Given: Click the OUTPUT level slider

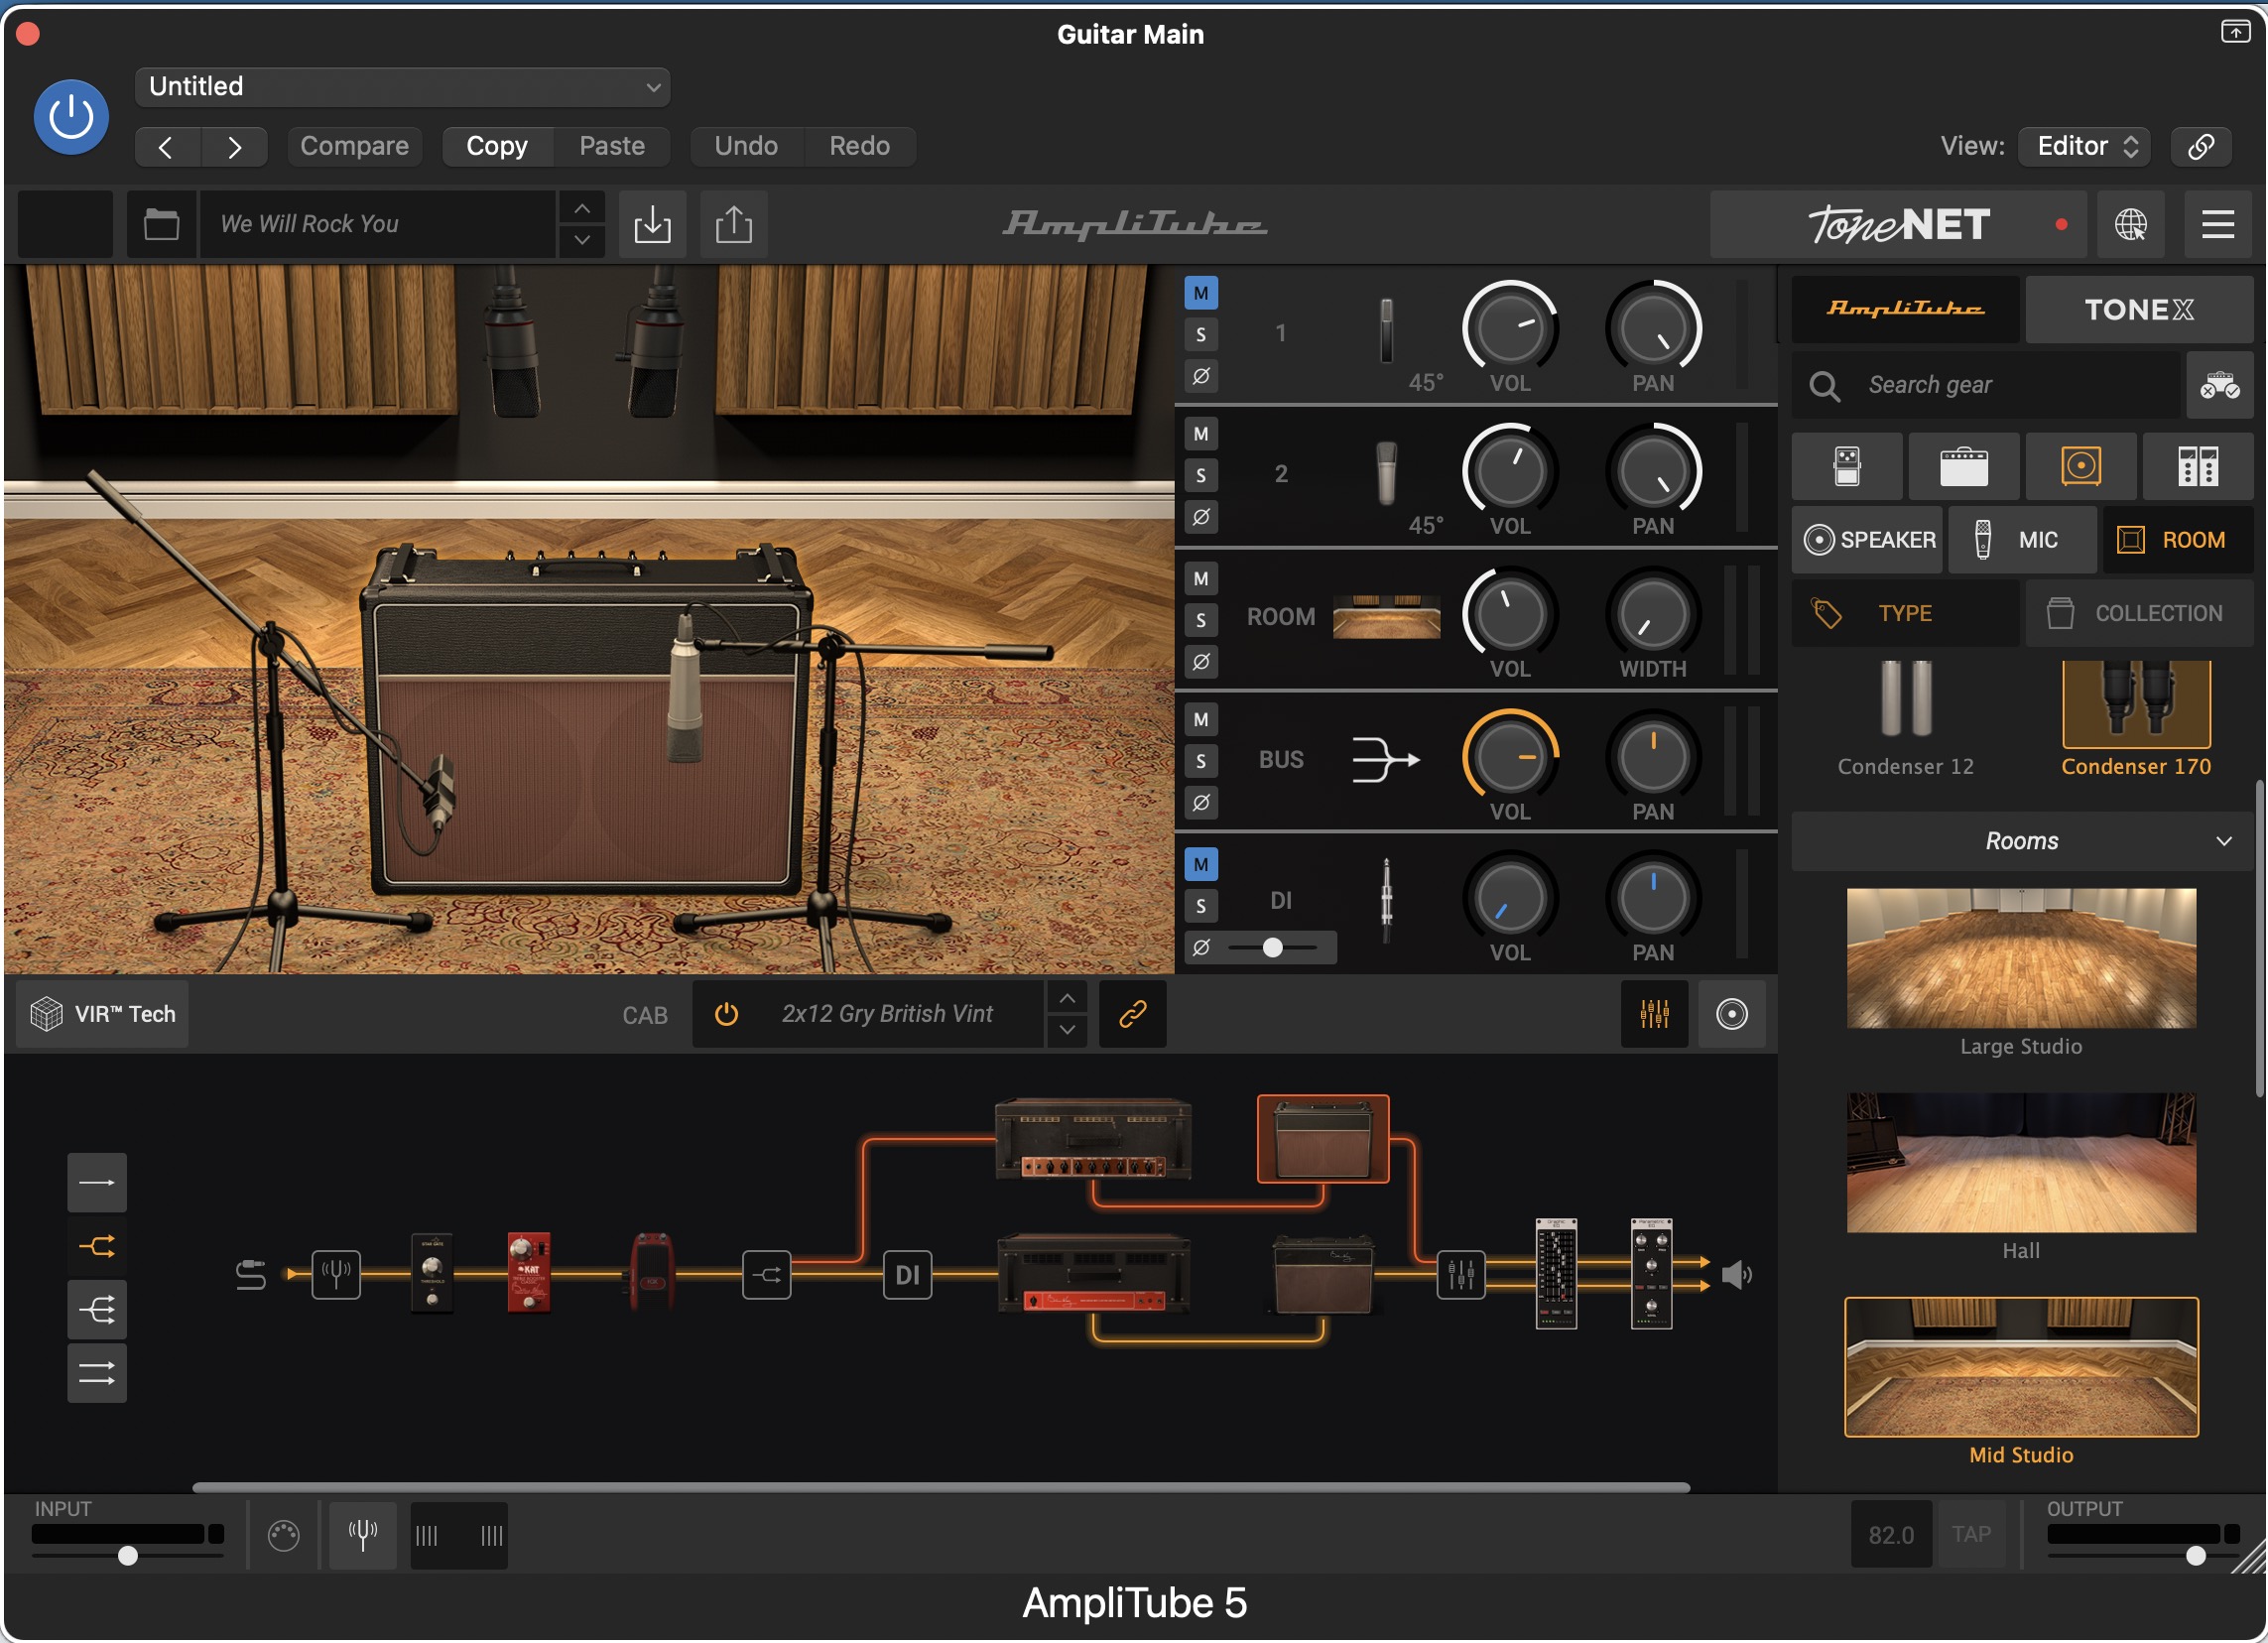Looking at the screenshot, I should pyautogui.click(x=2142, y=1556).
